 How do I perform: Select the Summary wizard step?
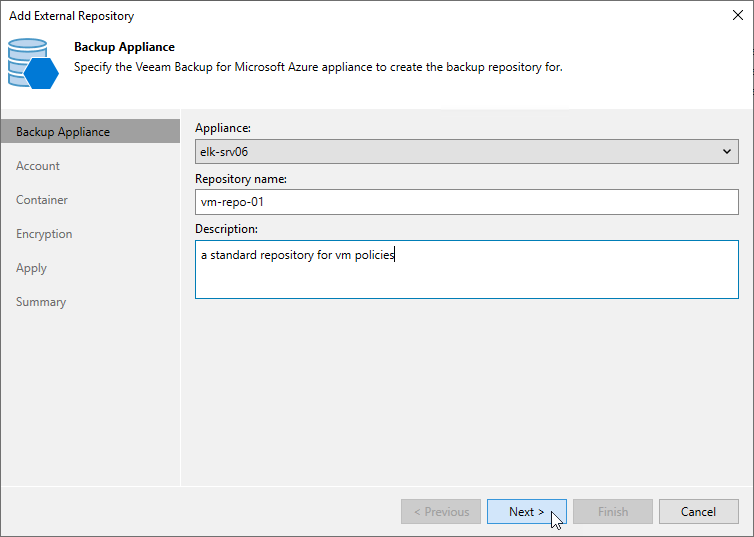pyautogui.click(x=41, y=302)
